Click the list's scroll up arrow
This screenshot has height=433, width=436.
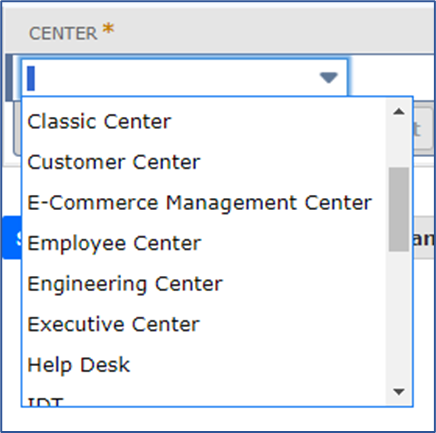pos(399,112)
